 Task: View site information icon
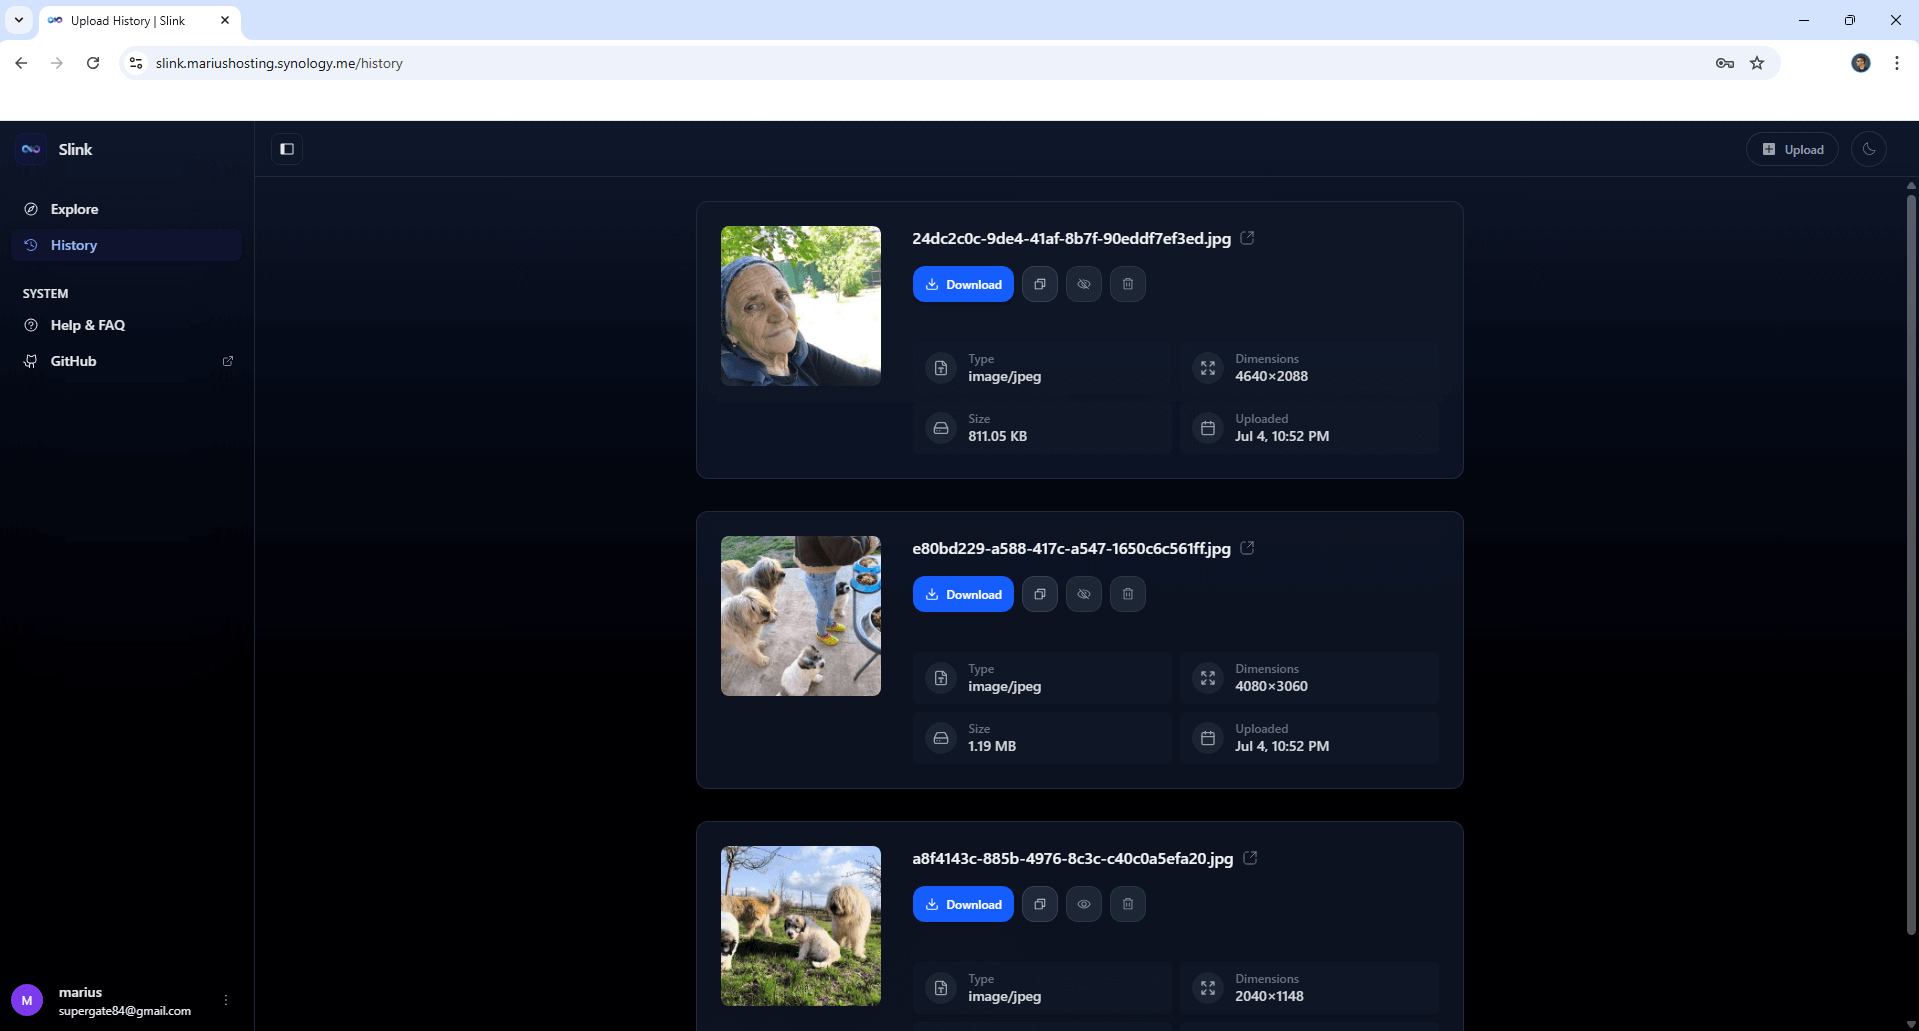pyautogui.click(x=136, y=63)
